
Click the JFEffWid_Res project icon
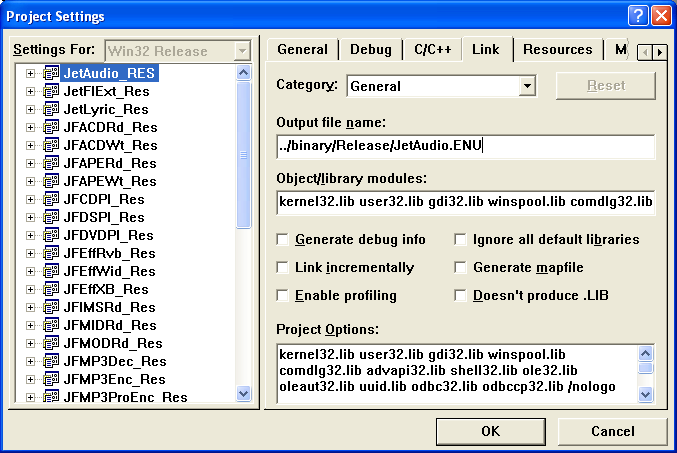pyautogui.click(x=51, y=271)
